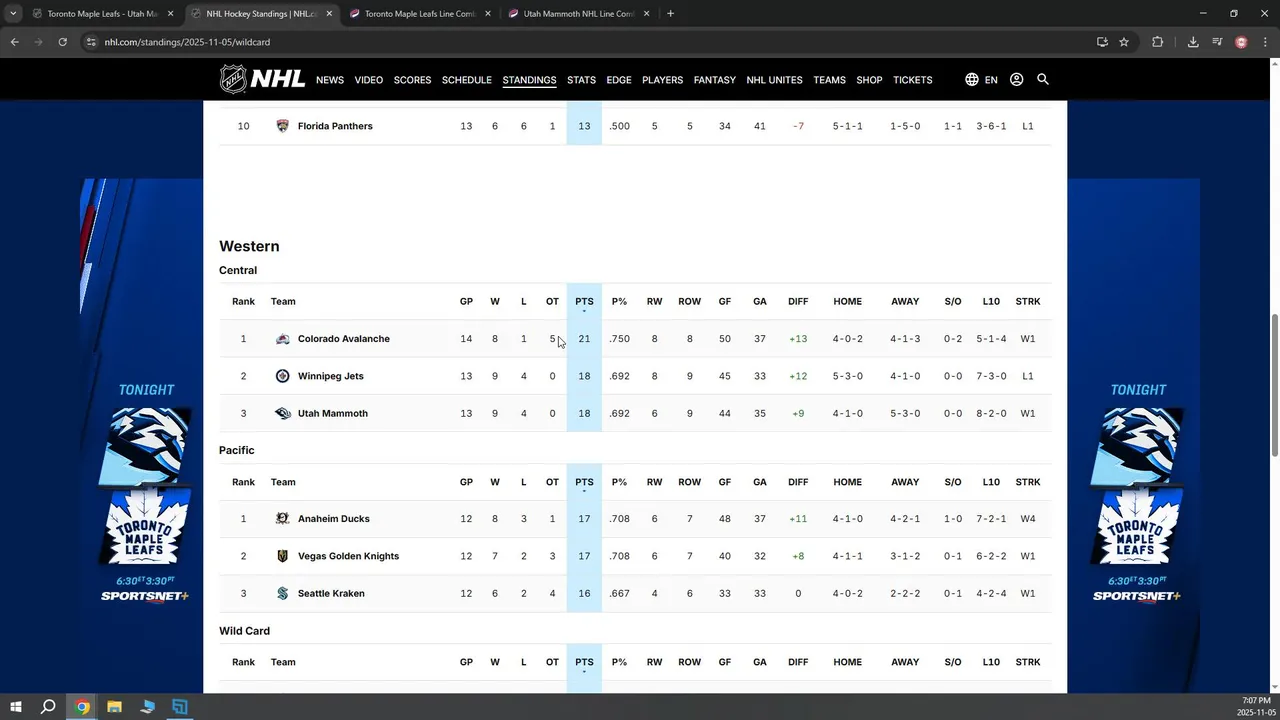Screen dimensions: 1280x720
Task: Open the TICKETS menu item
Action: pyautogui.click(x=912, y=80)
